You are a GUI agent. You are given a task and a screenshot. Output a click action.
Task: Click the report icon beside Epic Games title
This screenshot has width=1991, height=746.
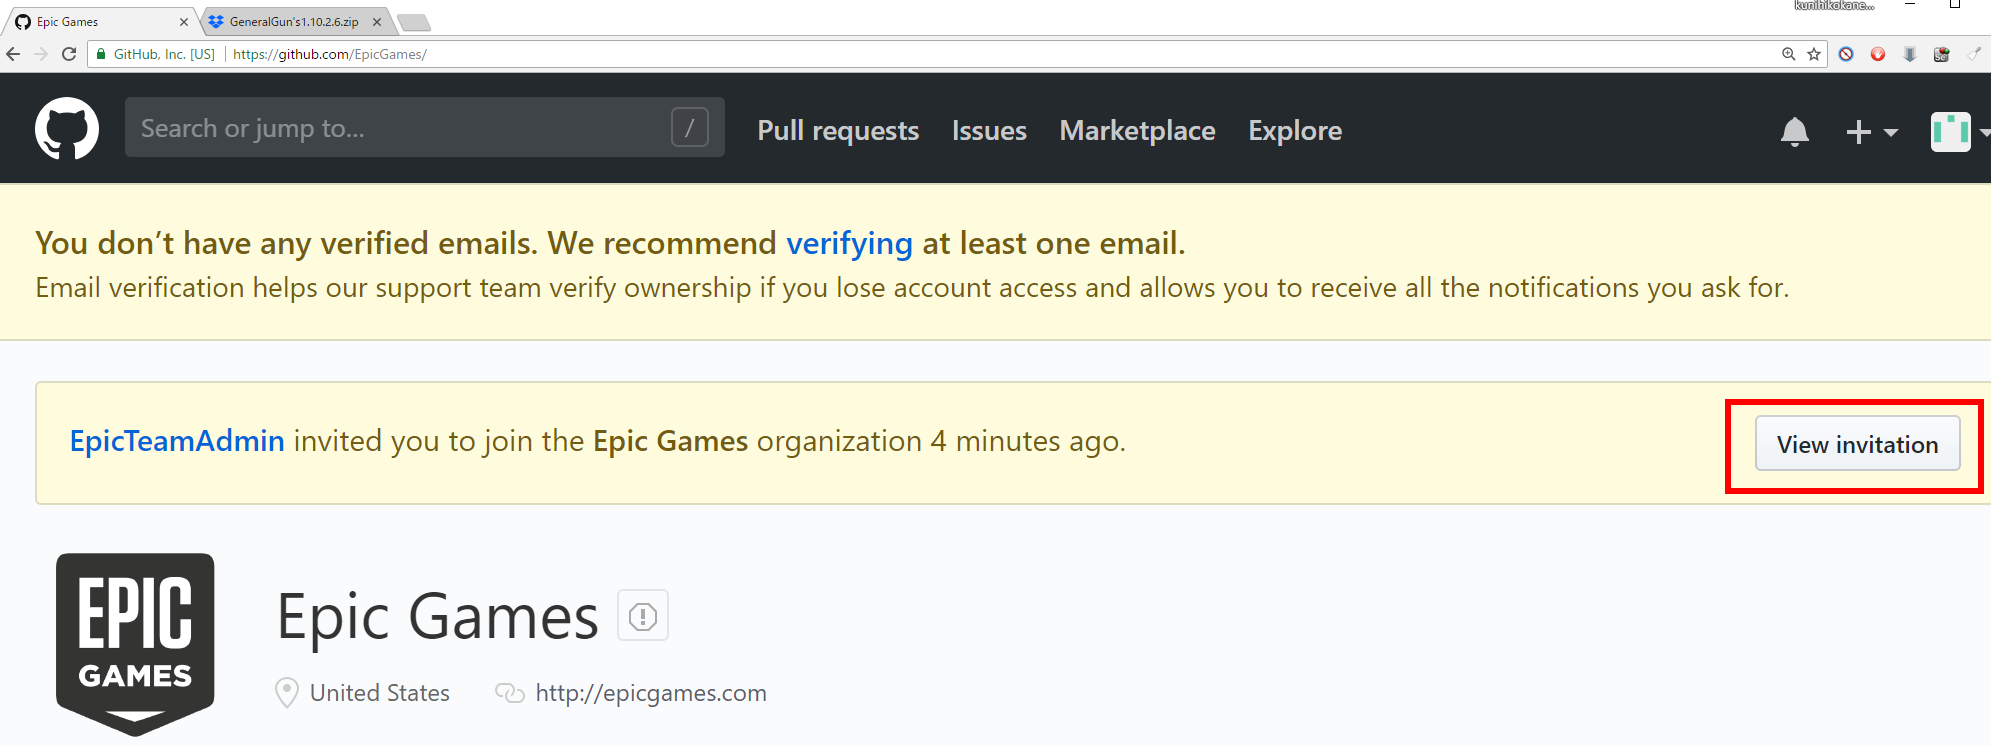(x=643, y=616)
